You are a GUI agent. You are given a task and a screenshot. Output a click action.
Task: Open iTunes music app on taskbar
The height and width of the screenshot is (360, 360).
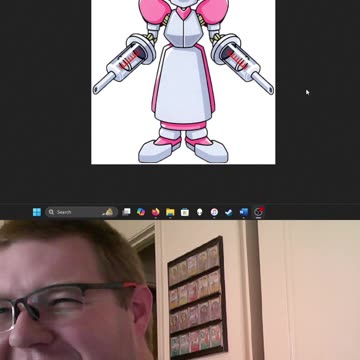(x=214, y=212)
